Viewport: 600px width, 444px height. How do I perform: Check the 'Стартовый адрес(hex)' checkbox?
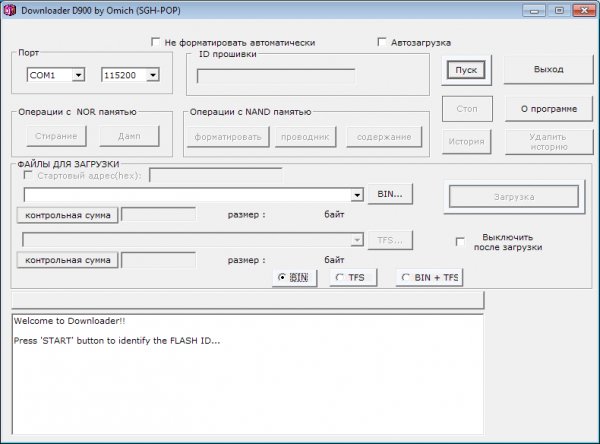pos(28,175)
